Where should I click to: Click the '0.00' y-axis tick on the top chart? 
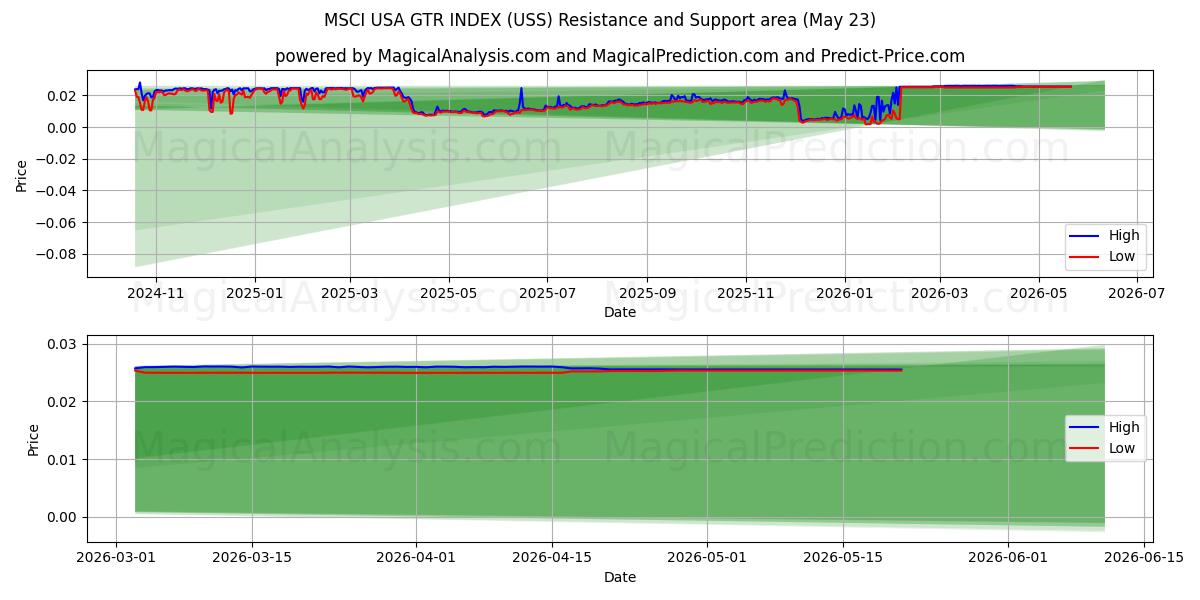(x=64, y=127)
